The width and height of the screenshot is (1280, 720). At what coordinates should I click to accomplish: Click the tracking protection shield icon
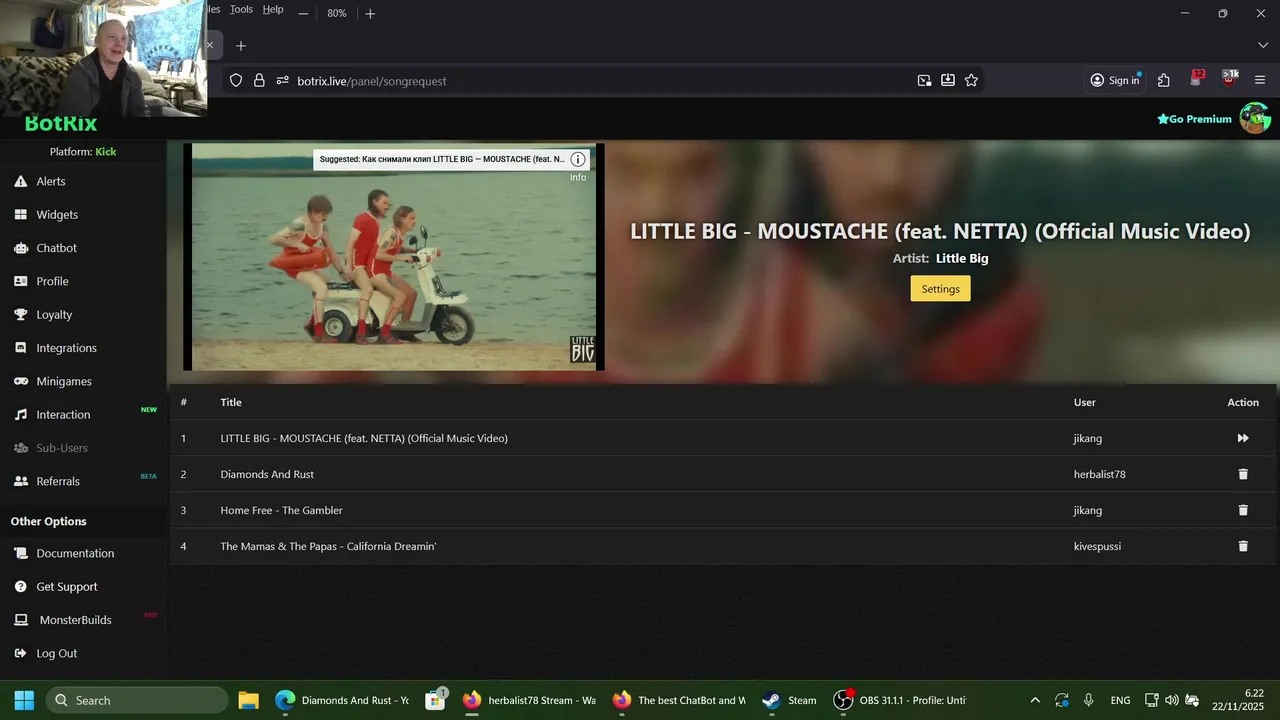pyautogui.click(x=236, y=80)
